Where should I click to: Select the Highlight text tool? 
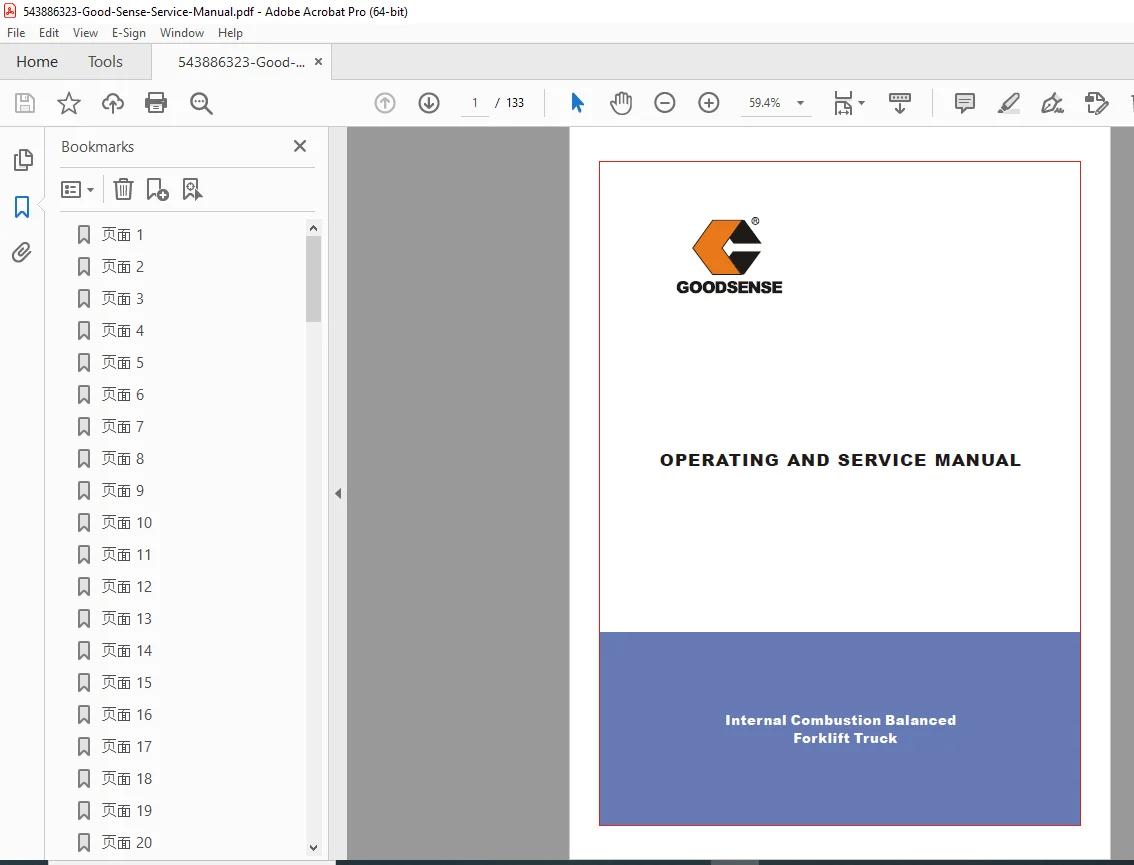tap(1009, 103)
